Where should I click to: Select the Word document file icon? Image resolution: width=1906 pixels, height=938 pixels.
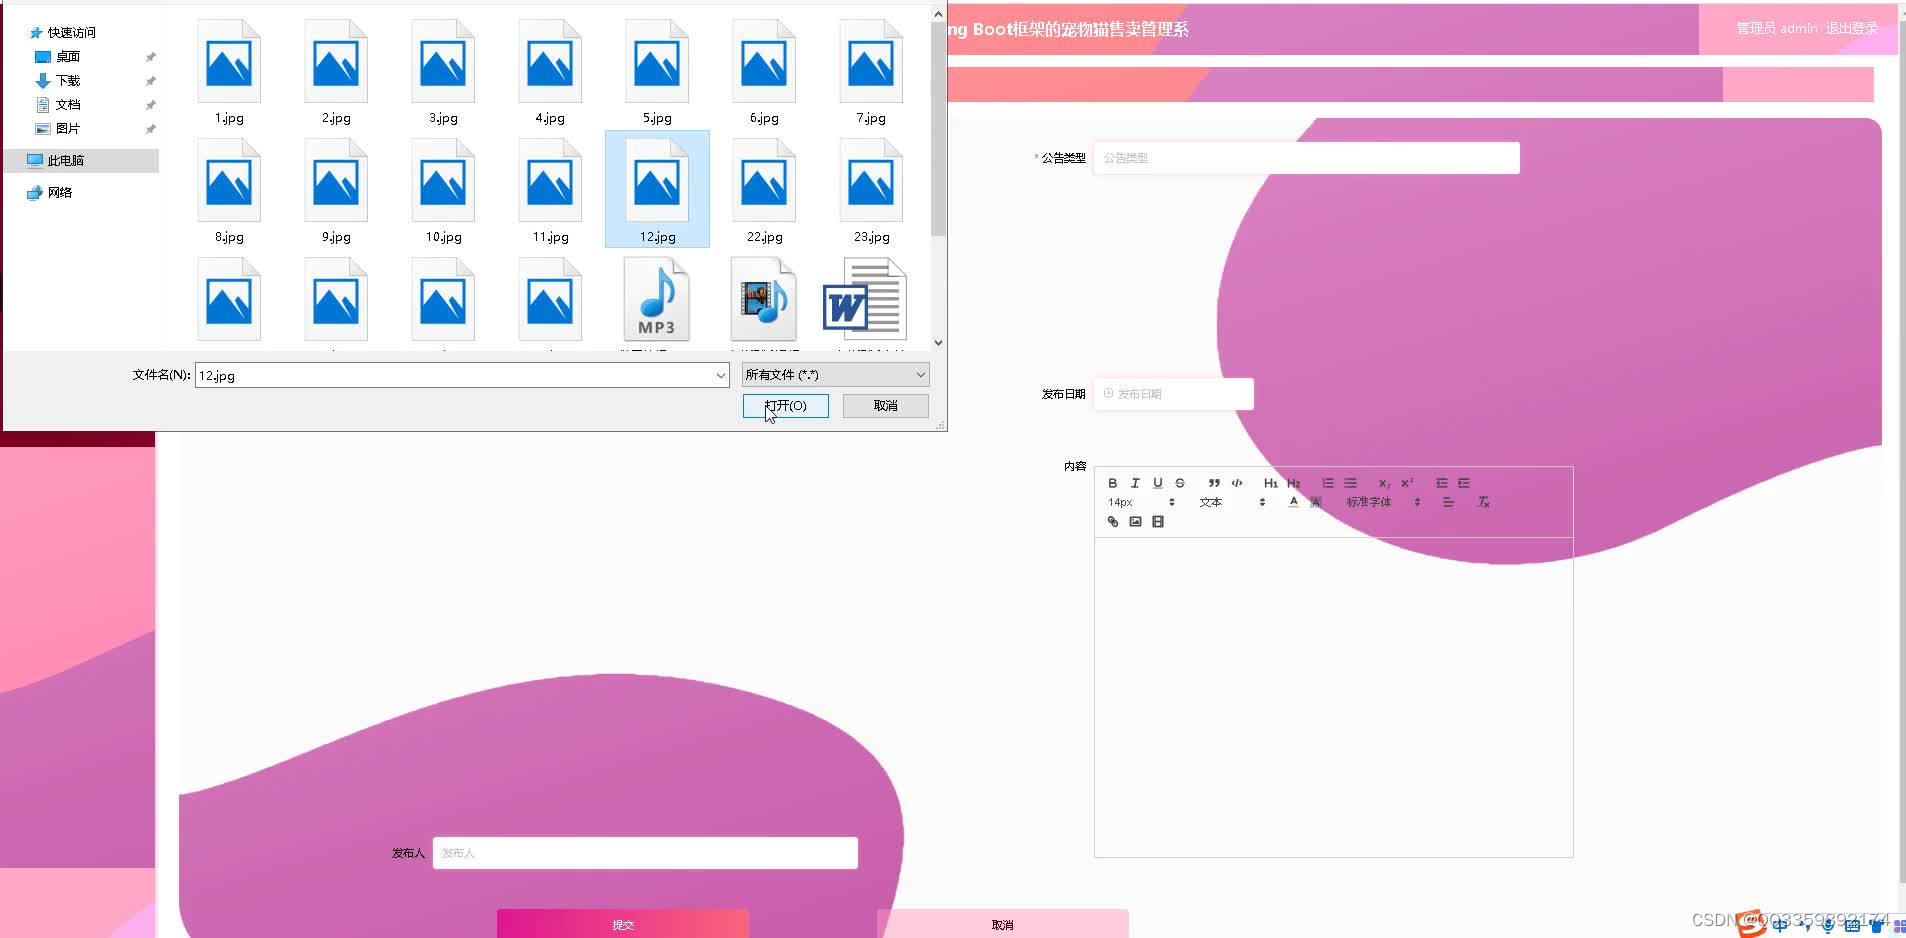[x=865, y=299]
